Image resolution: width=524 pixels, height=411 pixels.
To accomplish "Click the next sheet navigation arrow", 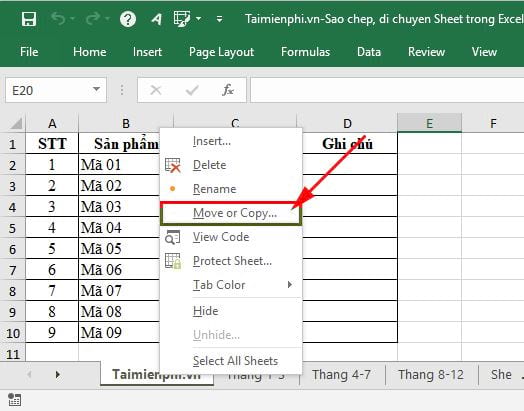I will coord(58,375).
